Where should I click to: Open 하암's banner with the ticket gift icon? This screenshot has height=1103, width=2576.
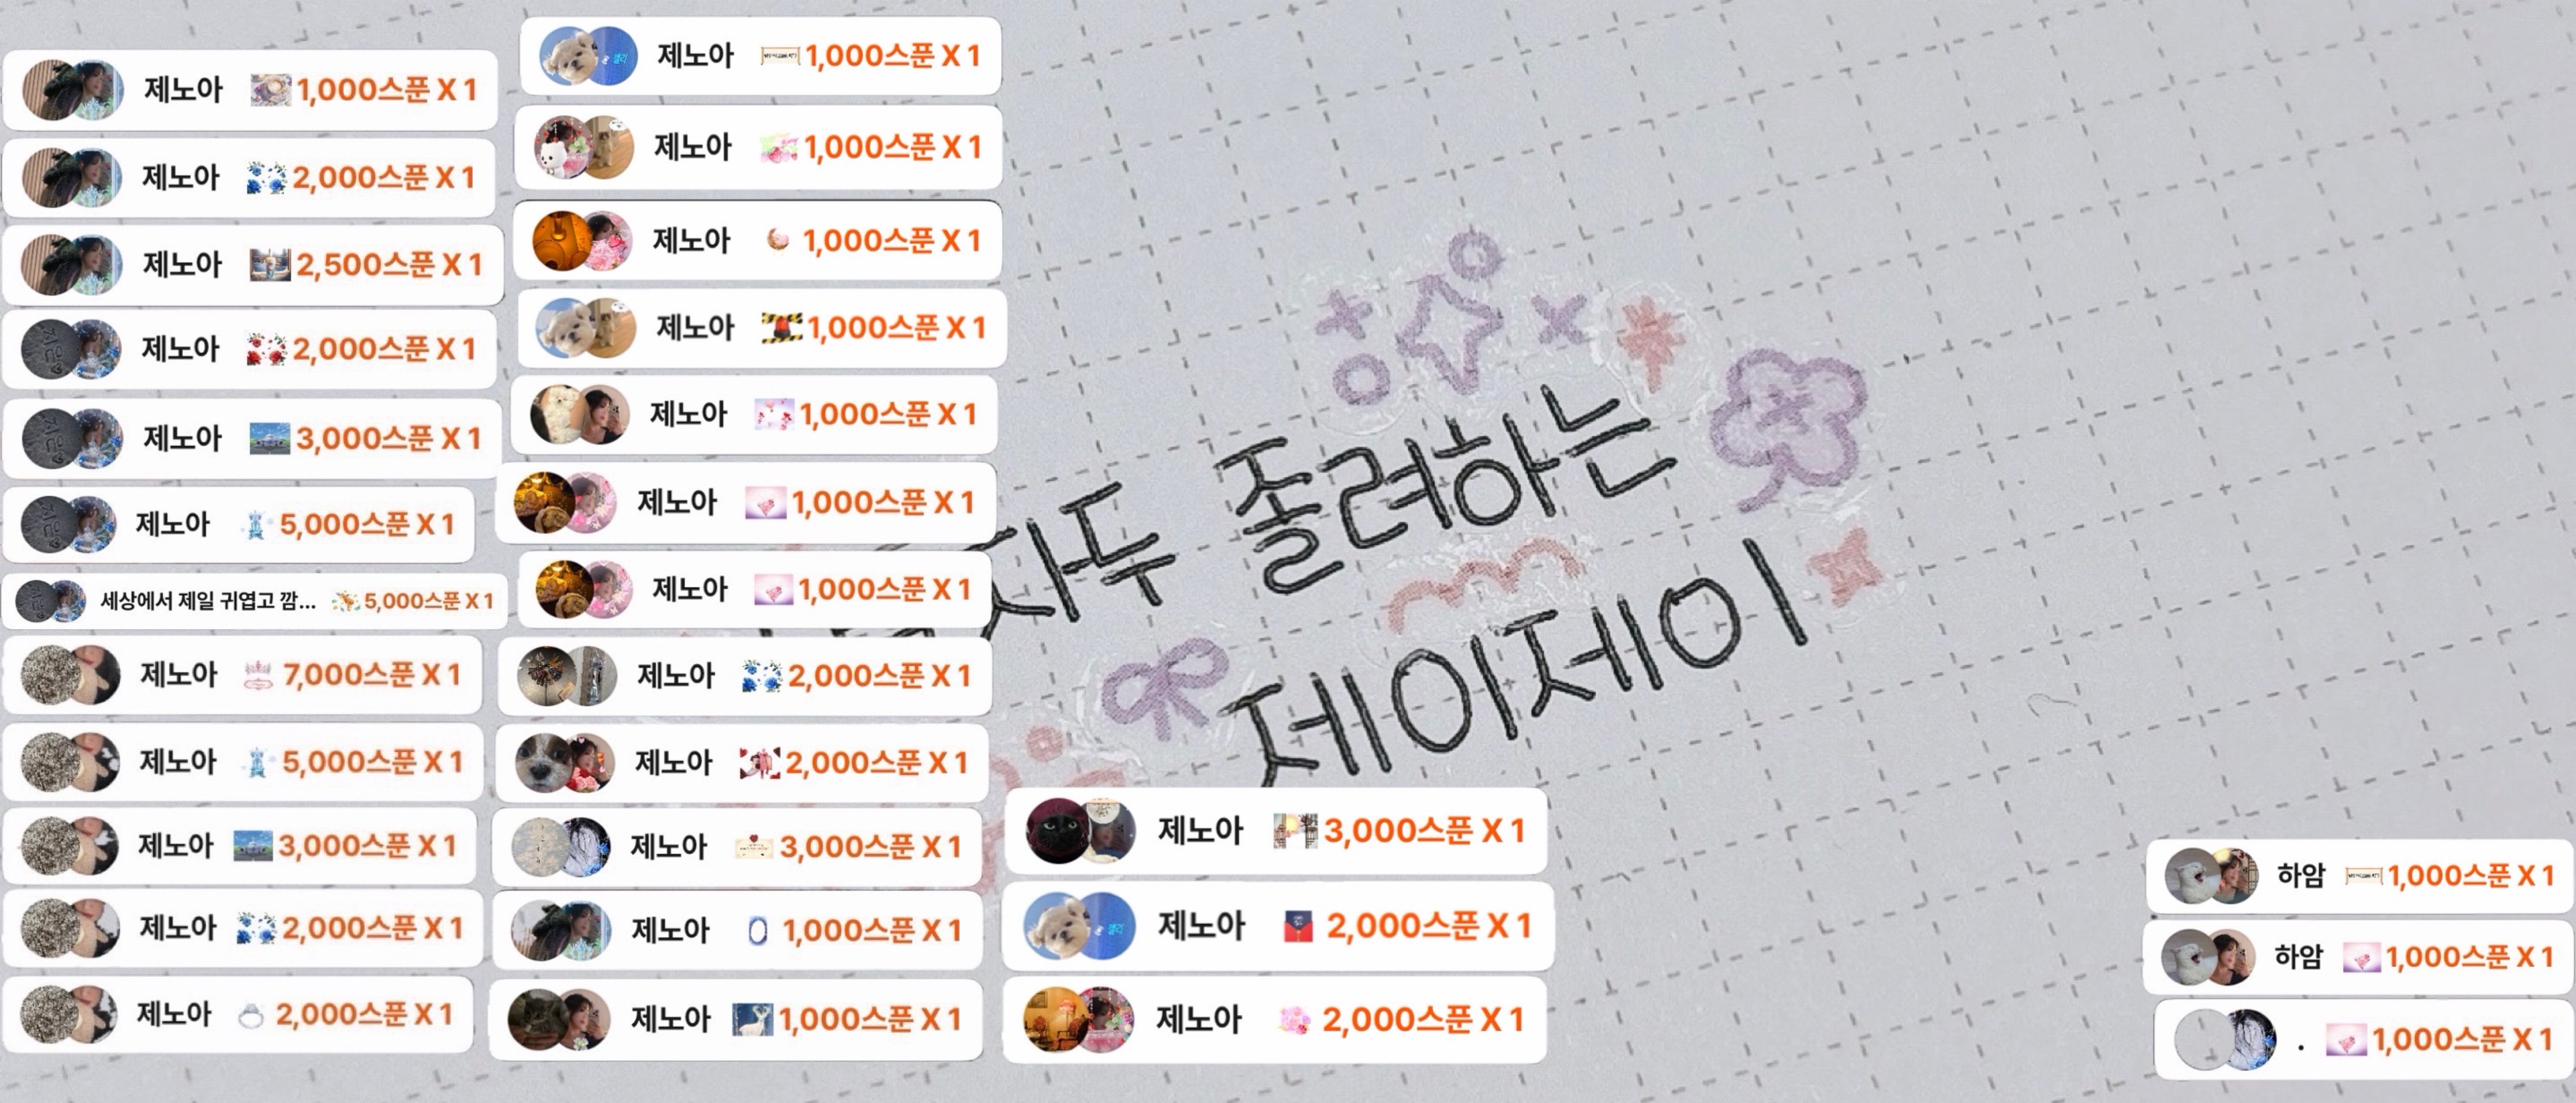(2359, 876)
